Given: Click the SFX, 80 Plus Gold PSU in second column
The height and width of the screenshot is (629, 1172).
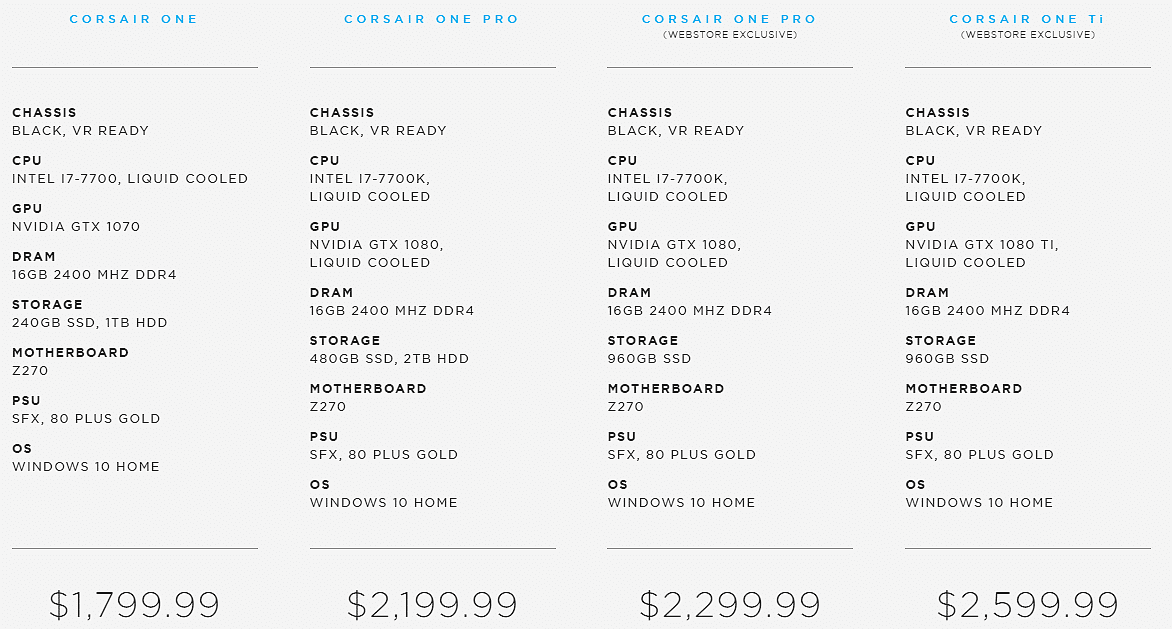Looking at the screenshot, I should click(383, 454).
